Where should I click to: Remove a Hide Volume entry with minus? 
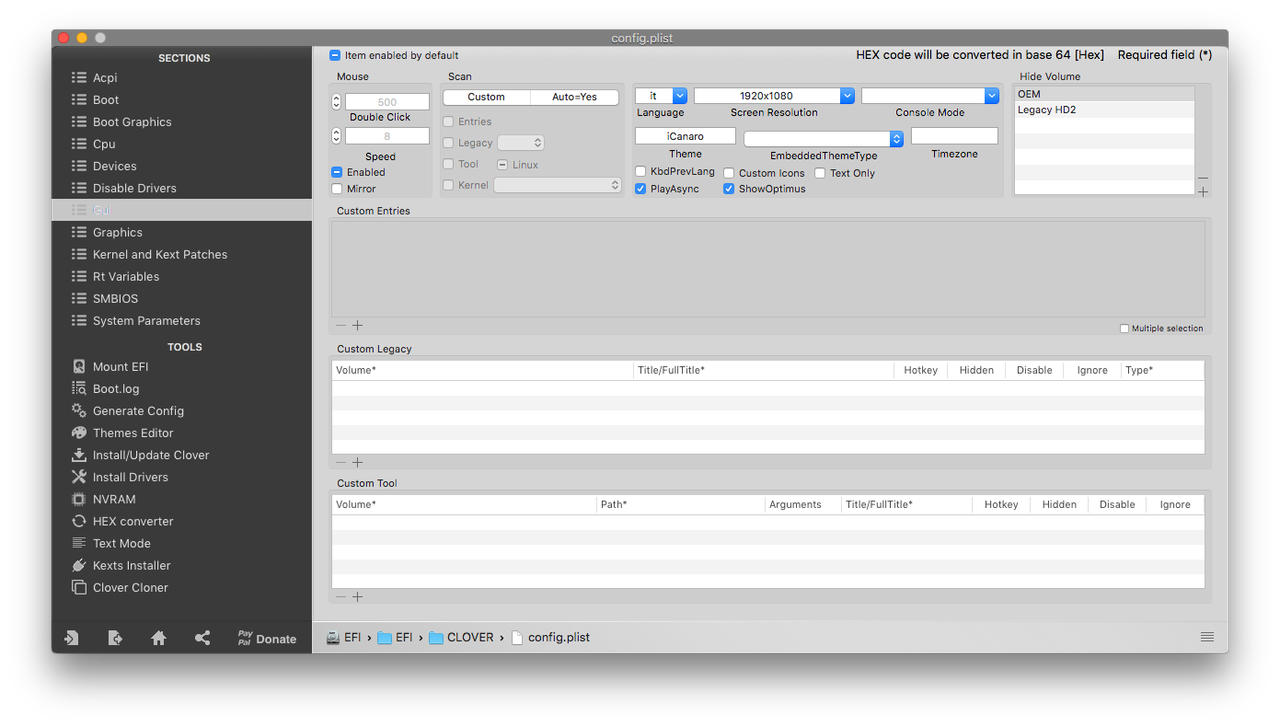[x=1203, y=178]
